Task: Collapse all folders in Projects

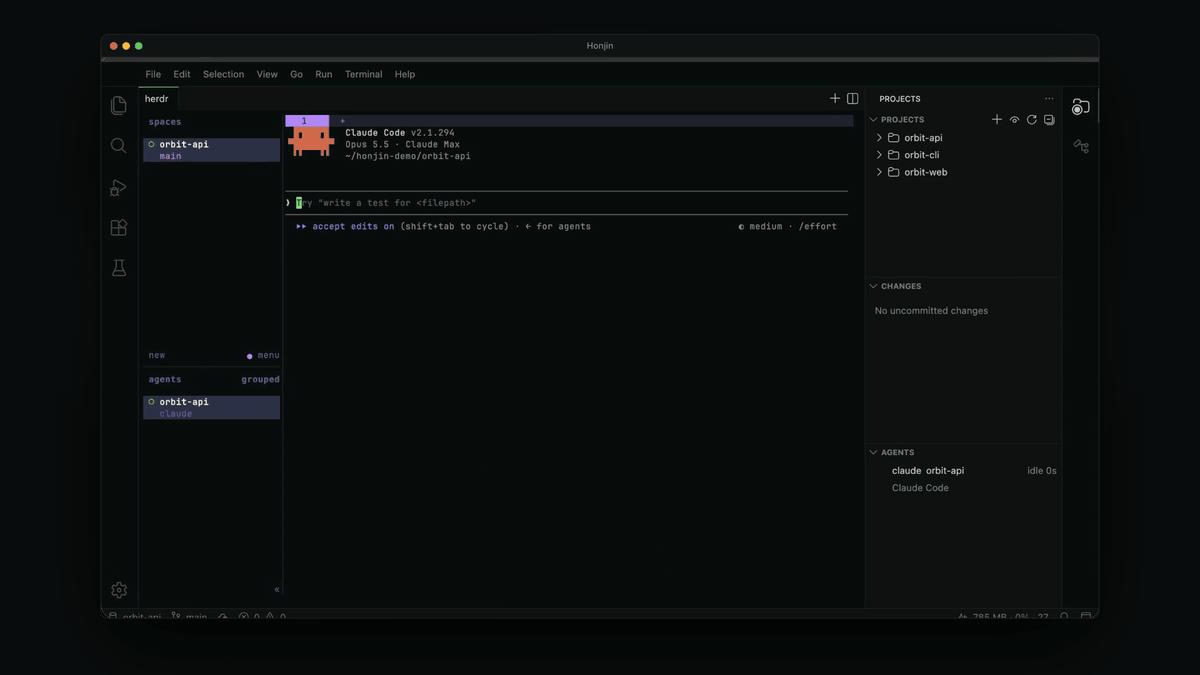Action: click(x=1049, y=120)
